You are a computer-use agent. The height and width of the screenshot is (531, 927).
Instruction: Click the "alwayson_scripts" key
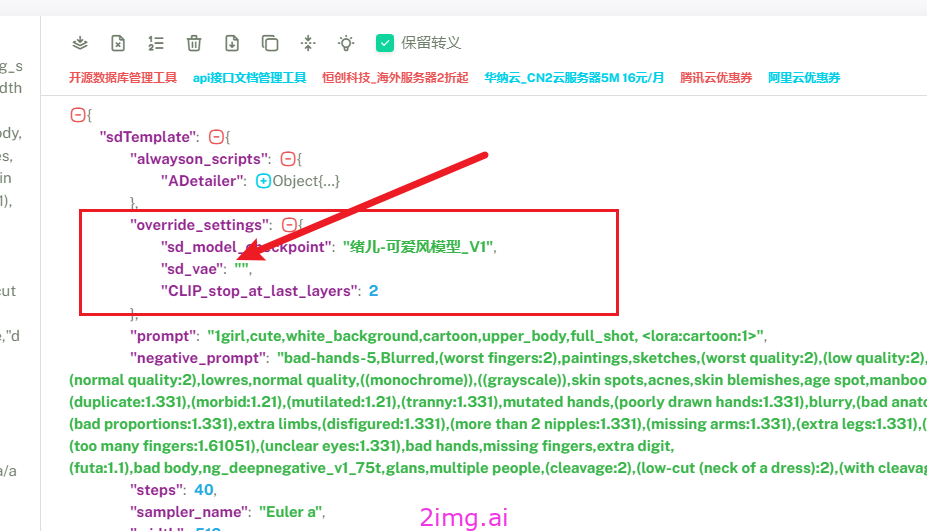pyautogui.click(x=199, y=159)
